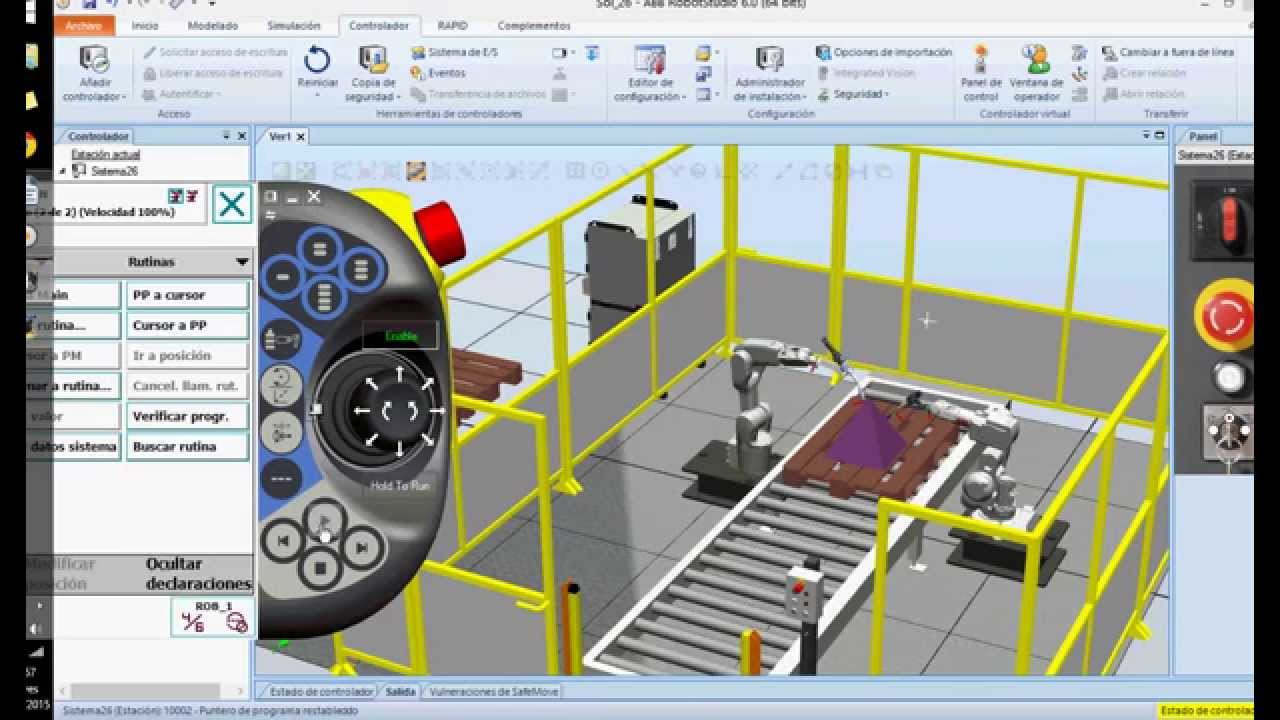Click the Cancel. llam. rut. button

coord(187,385)
